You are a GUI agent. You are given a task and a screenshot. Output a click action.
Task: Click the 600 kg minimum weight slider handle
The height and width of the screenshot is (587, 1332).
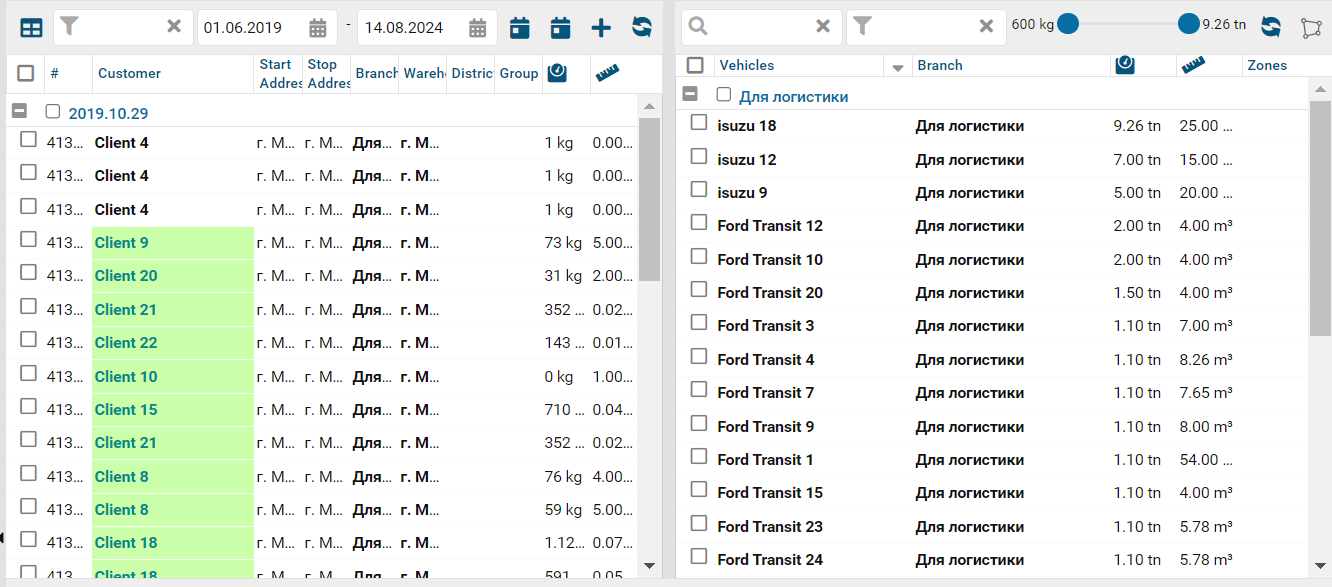click(1068, 24)
